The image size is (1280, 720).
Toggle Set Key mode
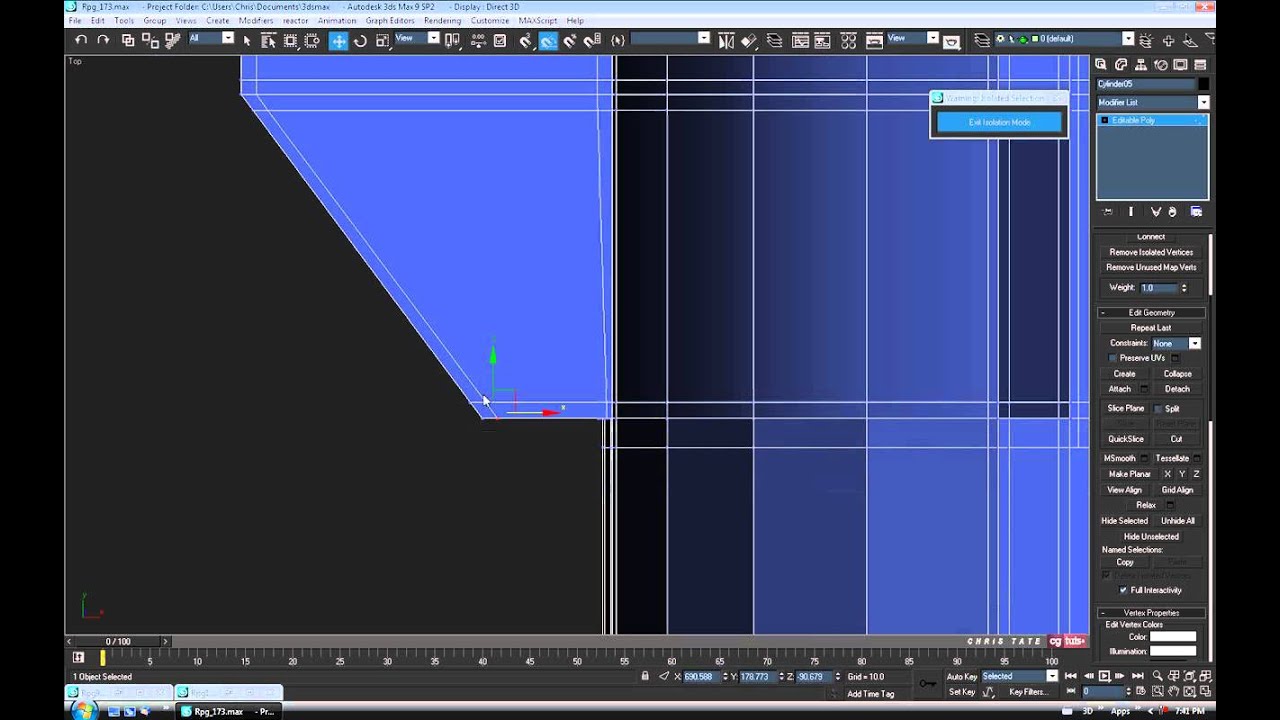point(961,691)
